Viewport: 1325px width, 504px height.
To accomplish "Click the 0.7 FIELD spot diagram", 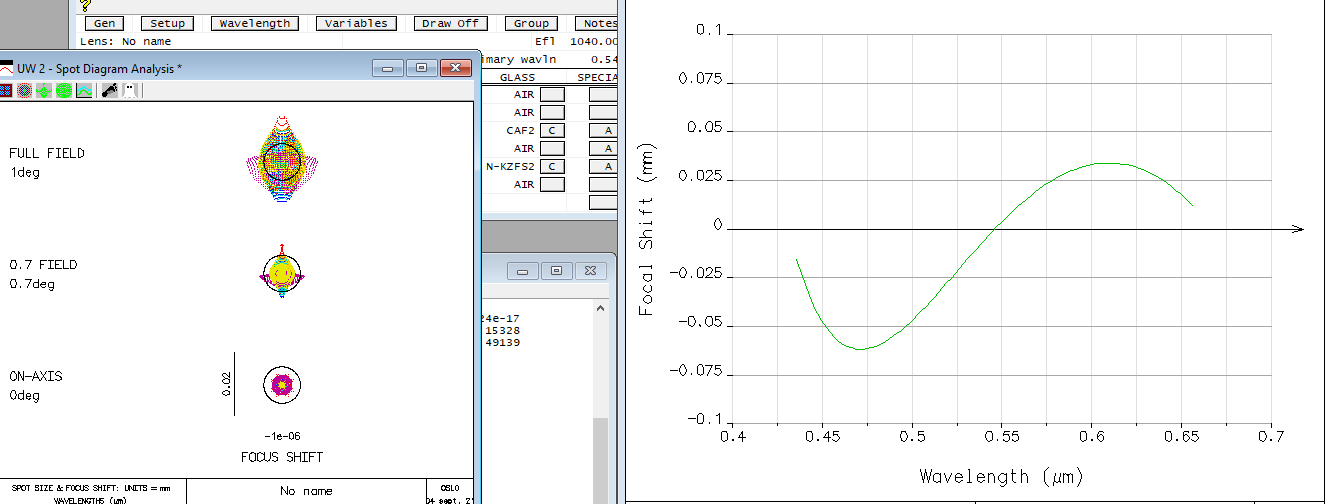I will coord(282,271).
